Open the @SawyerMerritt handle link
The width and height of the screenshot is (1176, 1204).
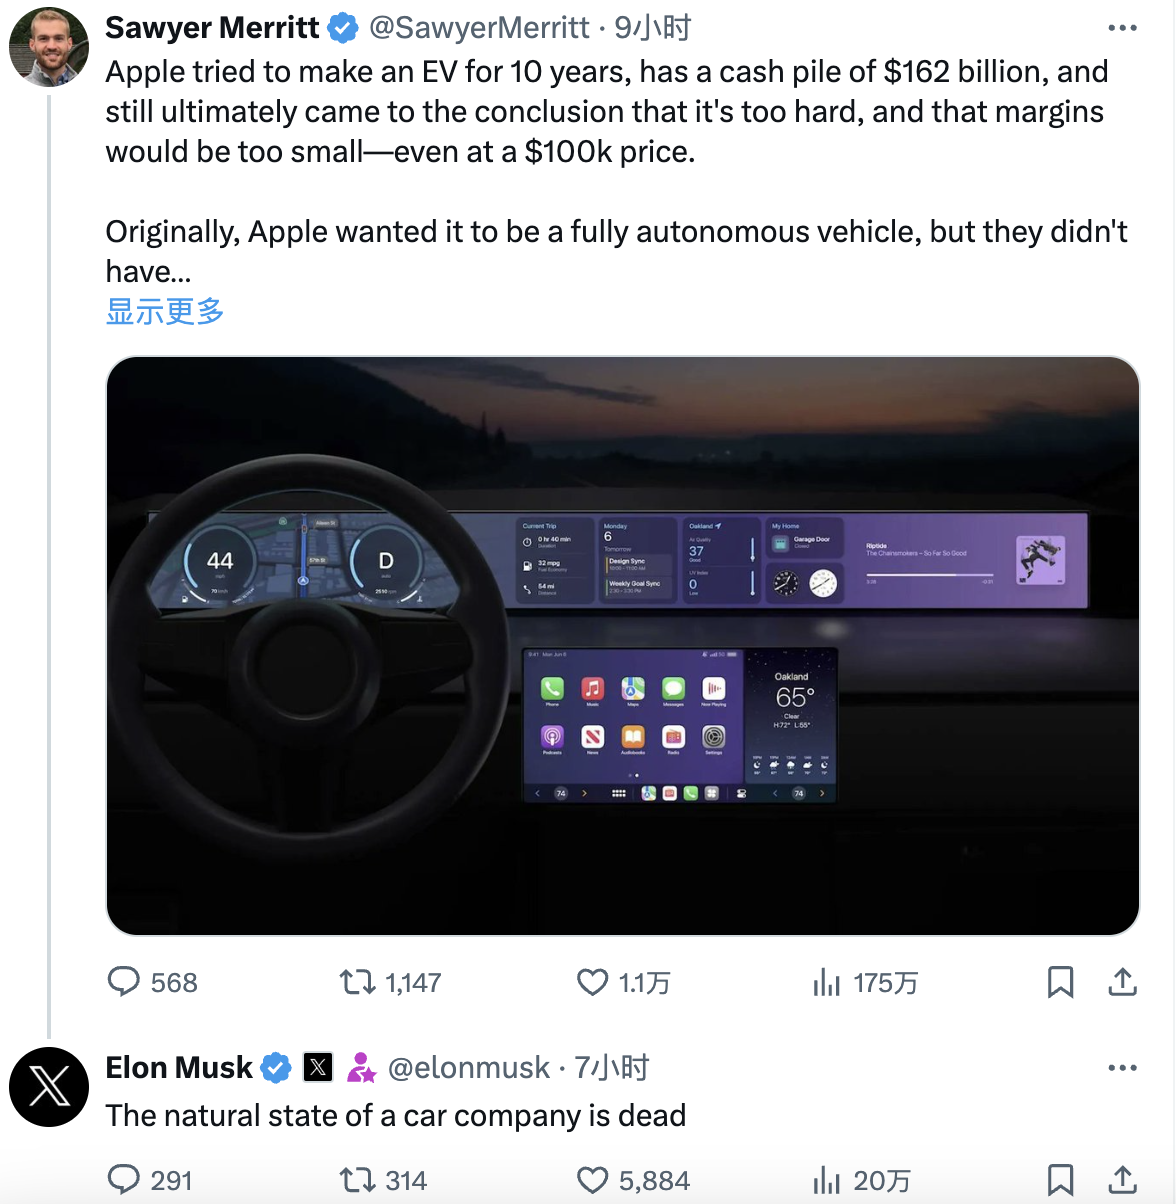479,28
